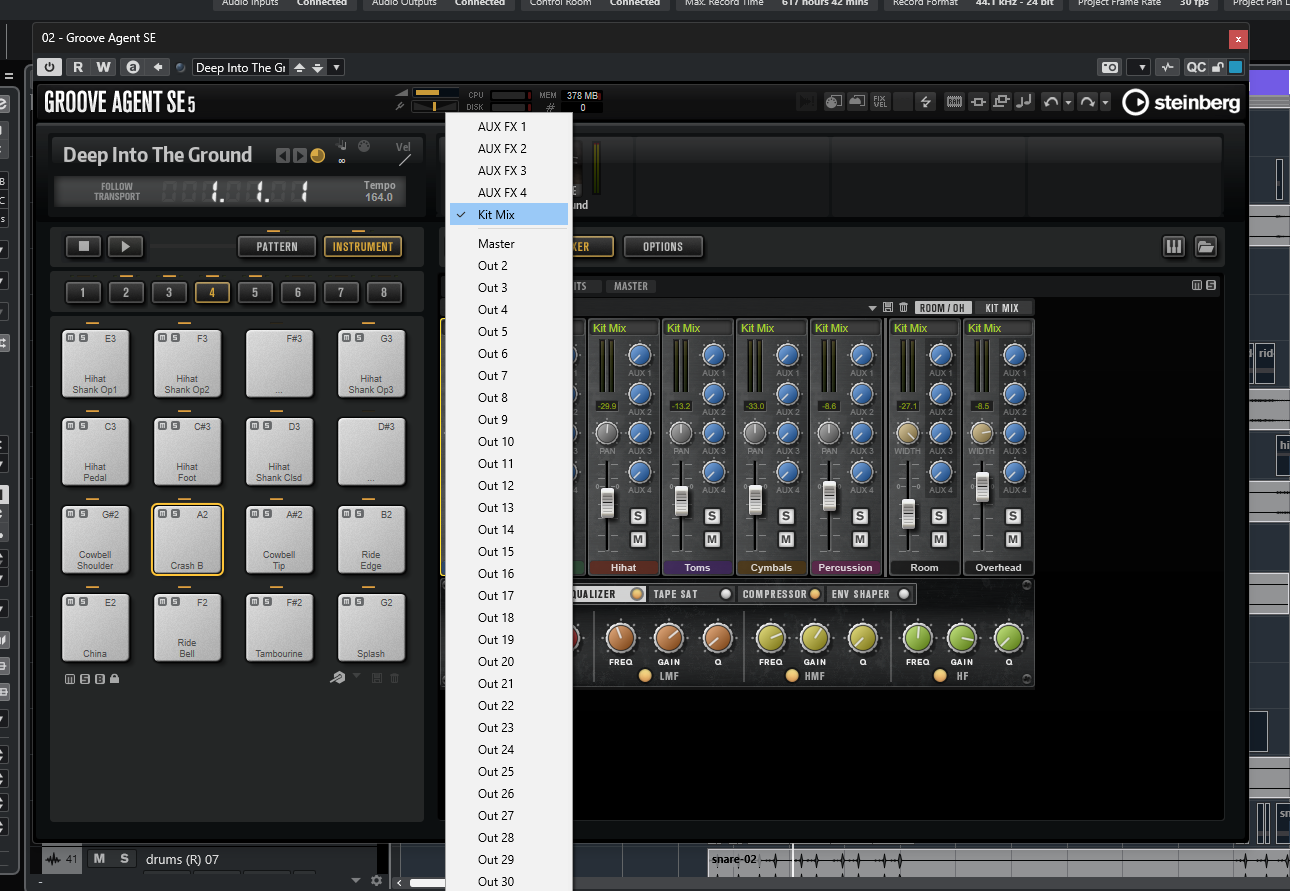Image resolution: width=1290 pixels, height=891 pixels.
Task: Click the Hihat channel volume fader
Action: 607,502
